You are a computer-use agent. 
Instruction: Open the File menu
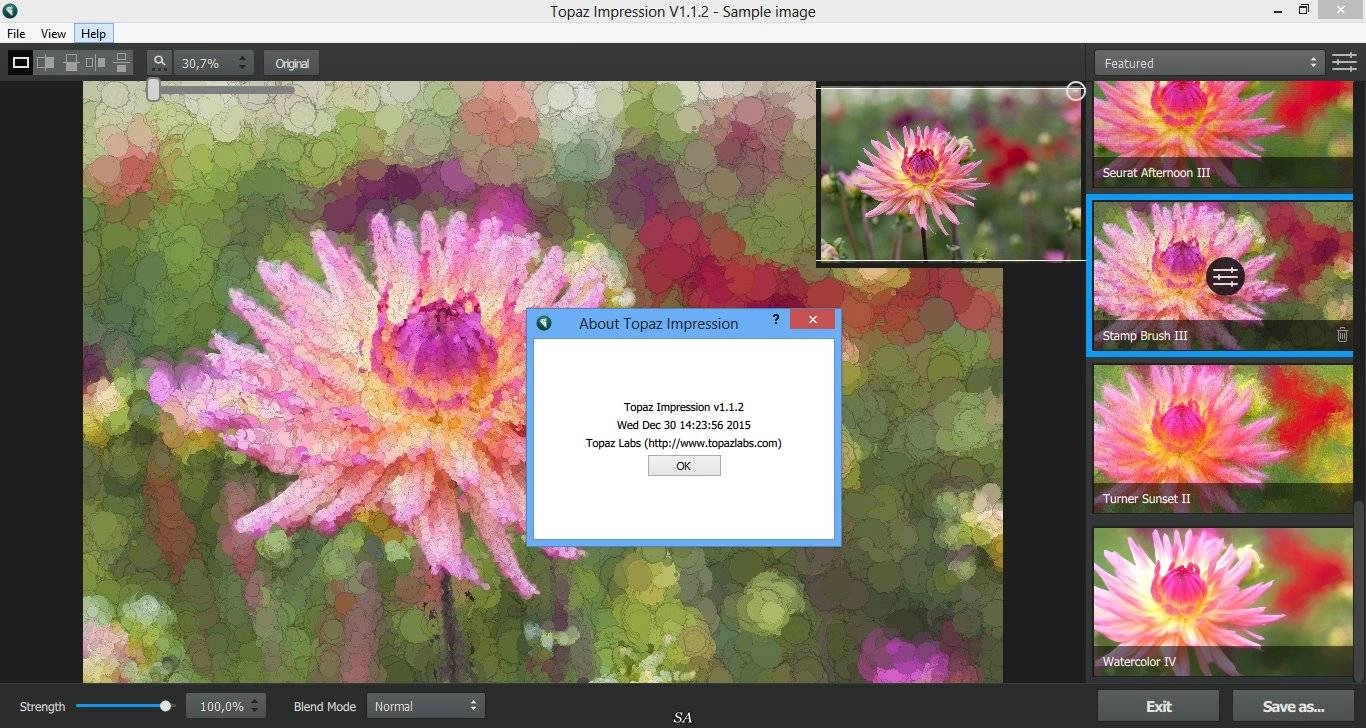click(16, 33)
